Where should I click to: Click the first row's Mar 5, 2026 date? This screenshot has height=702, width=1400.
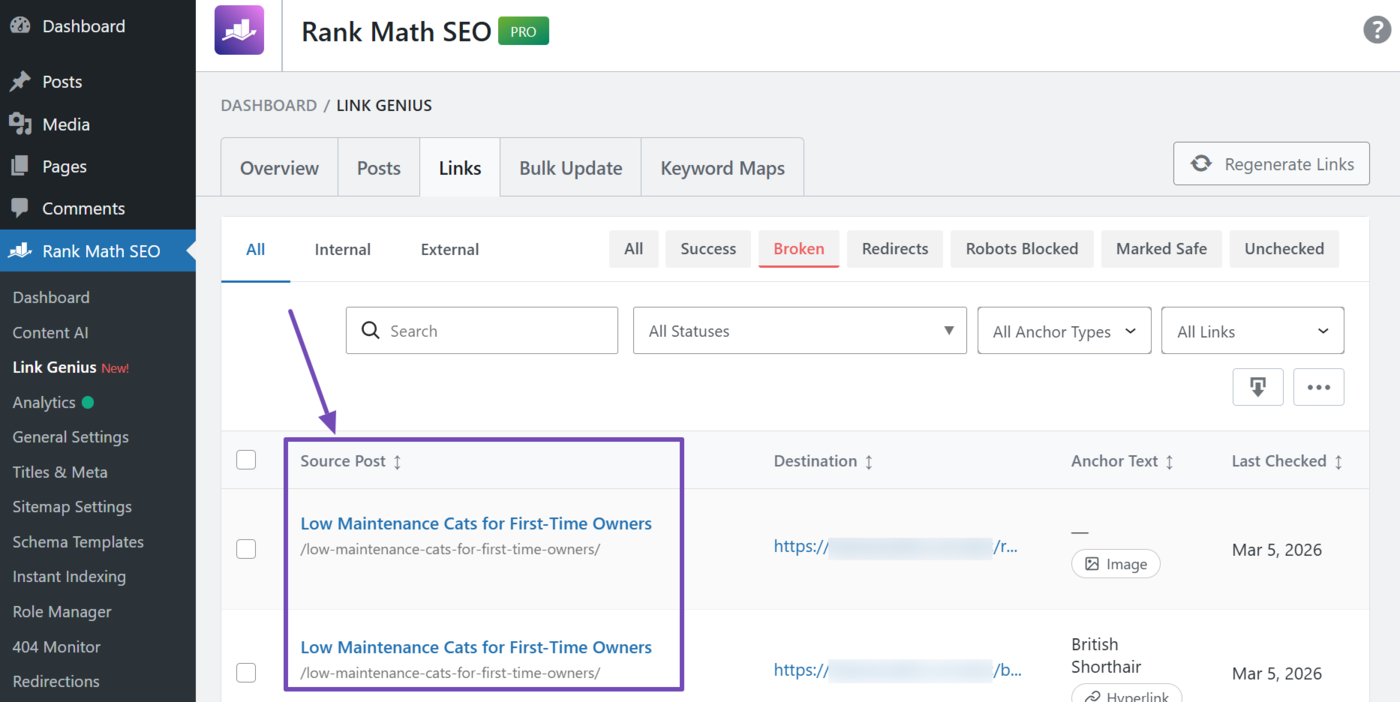[x=1276, y=549]
